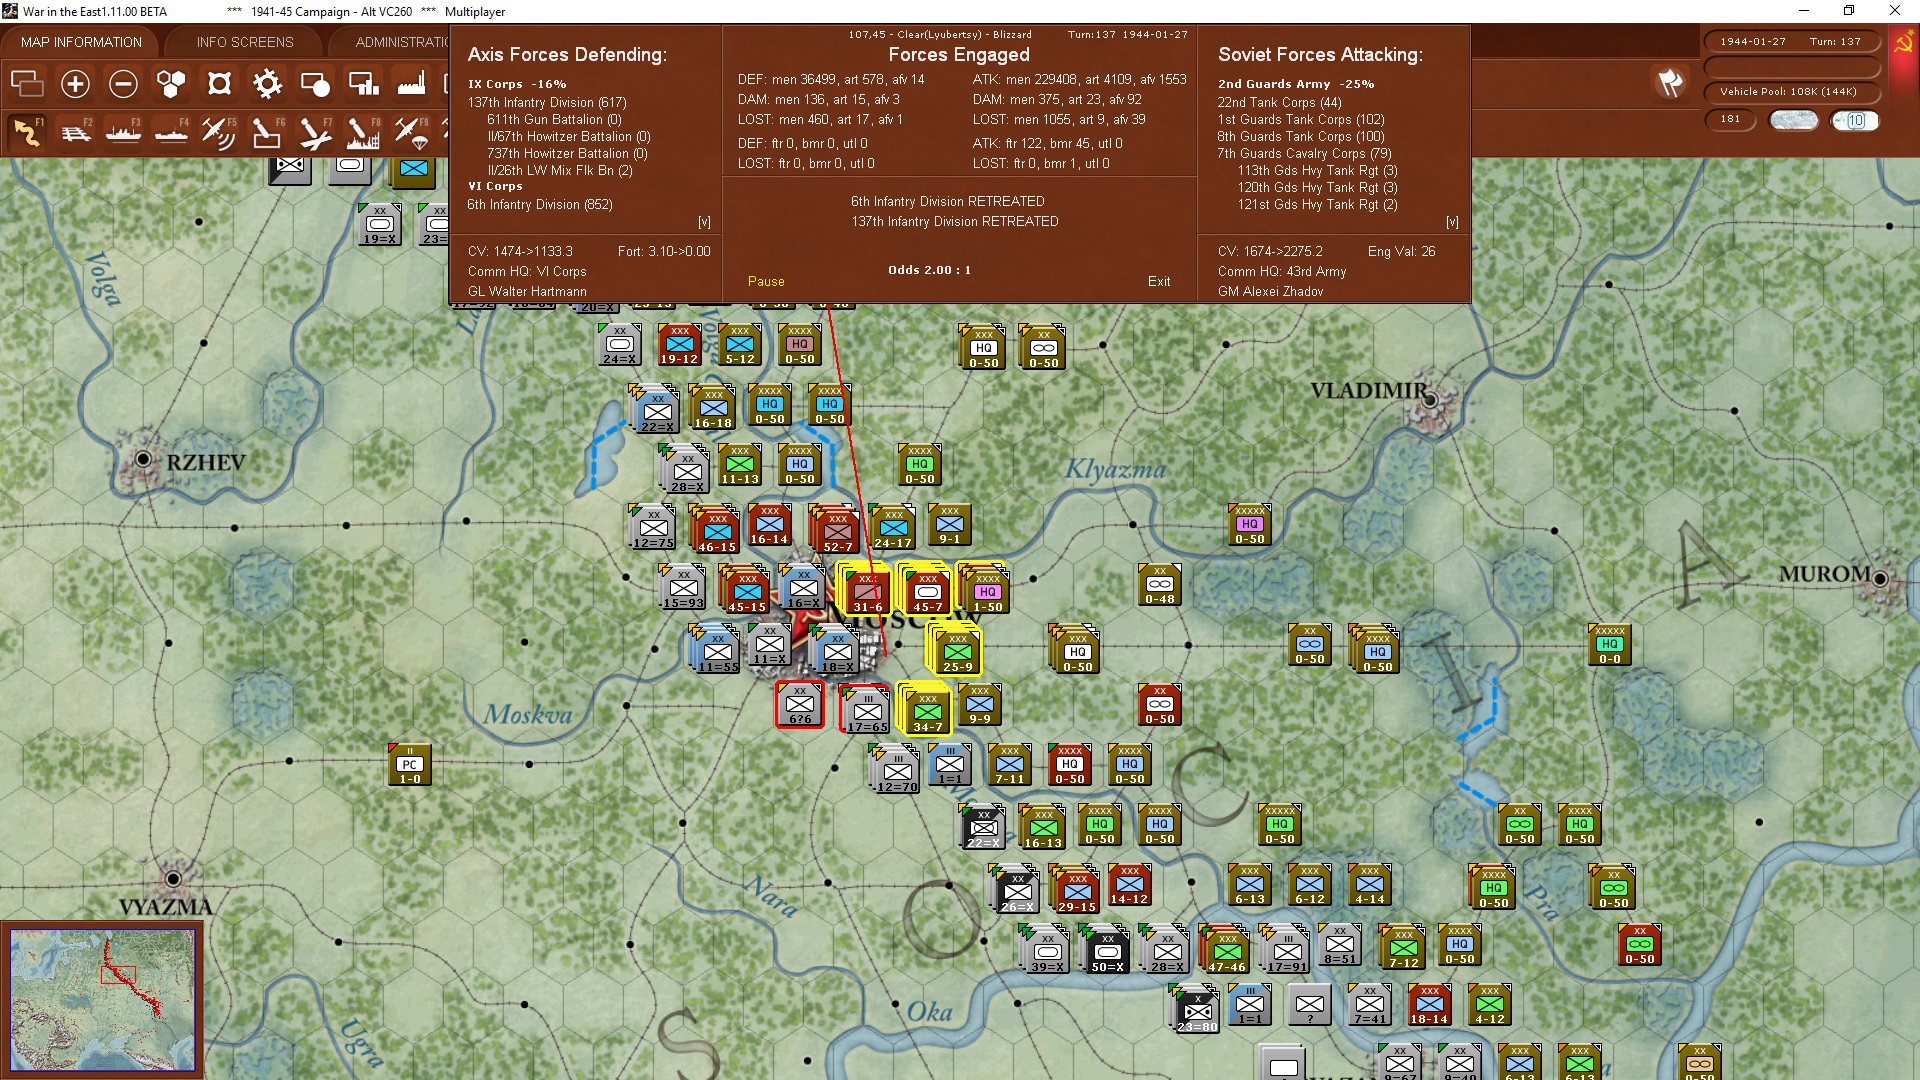Select the F9 air transport parachute mode
The width and height of the screenshot is (1920, 1080).
411,132
